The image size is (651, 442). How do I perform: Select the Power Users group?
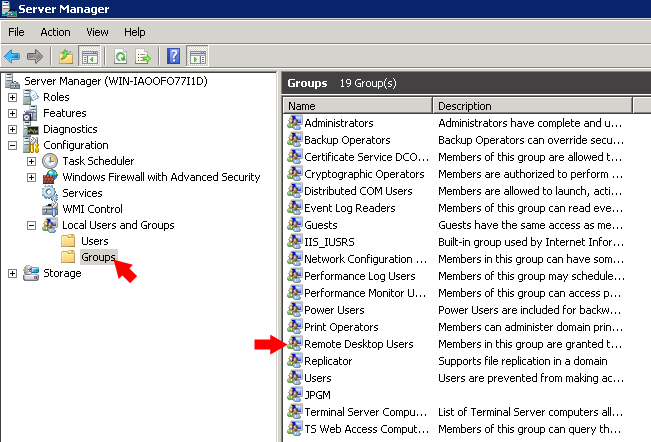(x=334, y=310)
